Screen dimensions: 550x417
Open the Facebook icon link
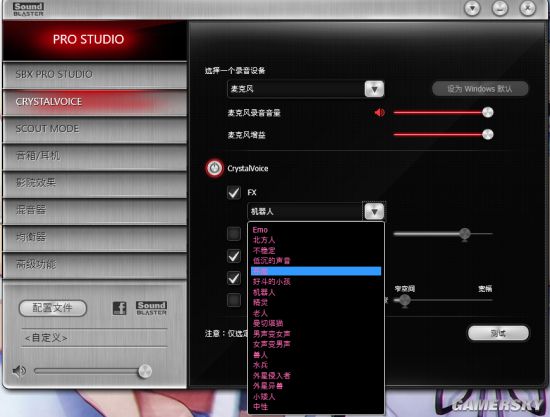pos(120,308)
